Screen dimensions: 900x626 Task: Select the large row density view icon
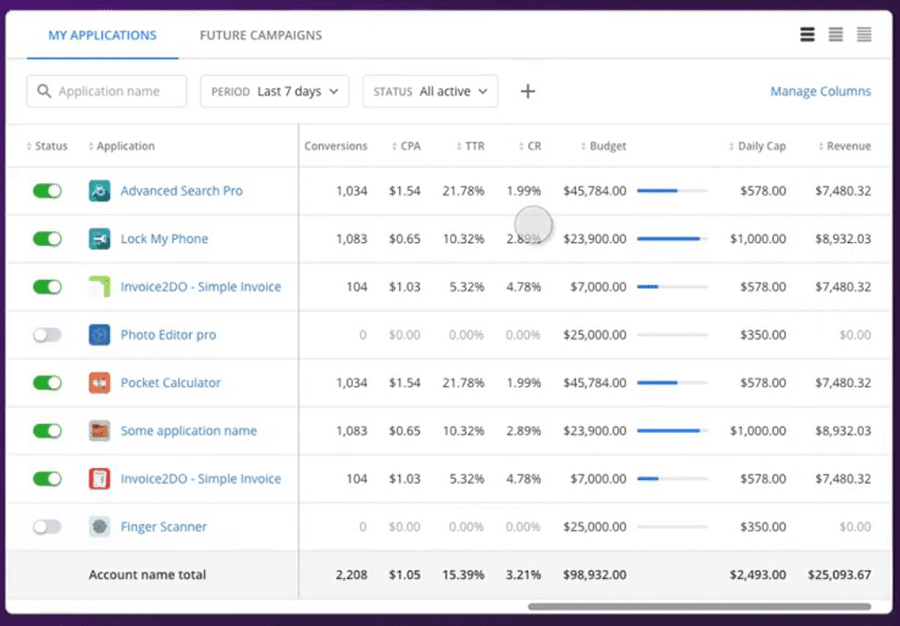[x=807, y=33]
